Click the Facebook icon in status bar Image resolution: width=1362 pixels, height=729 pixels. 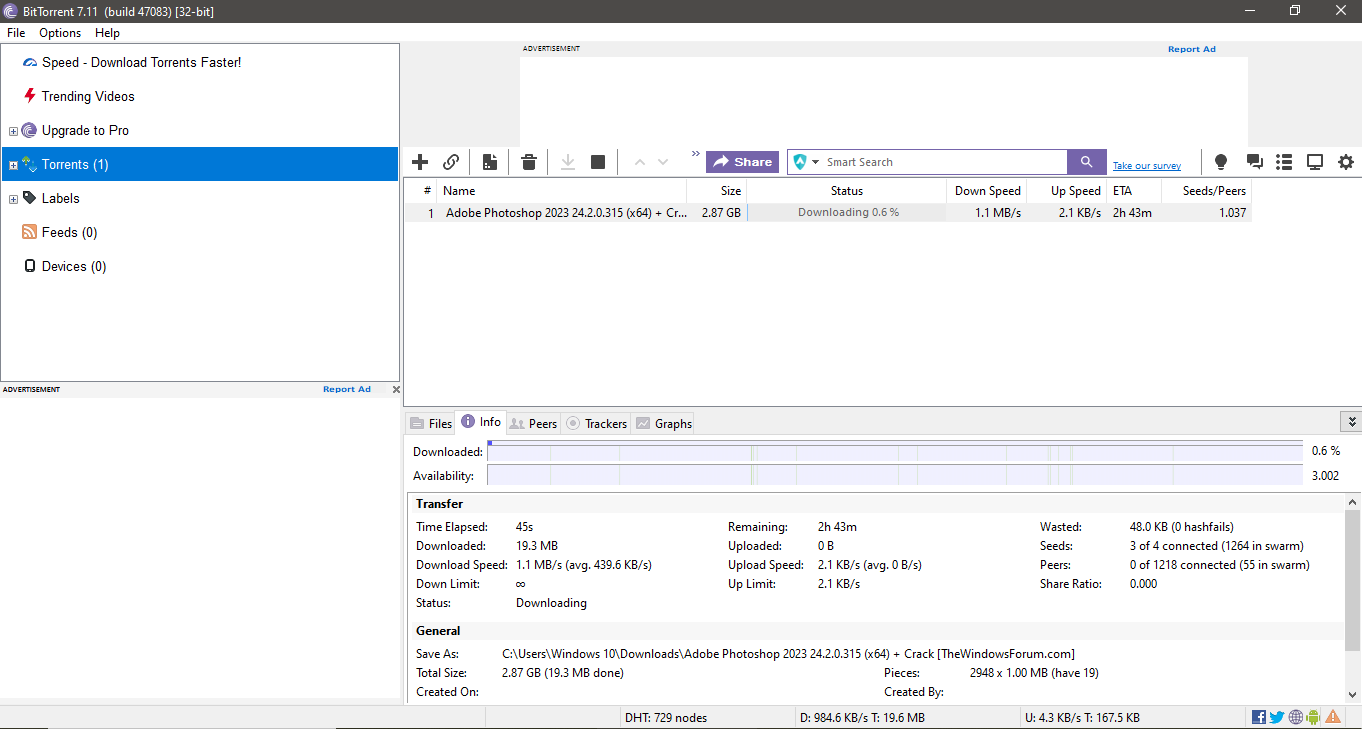[1259, 717]
